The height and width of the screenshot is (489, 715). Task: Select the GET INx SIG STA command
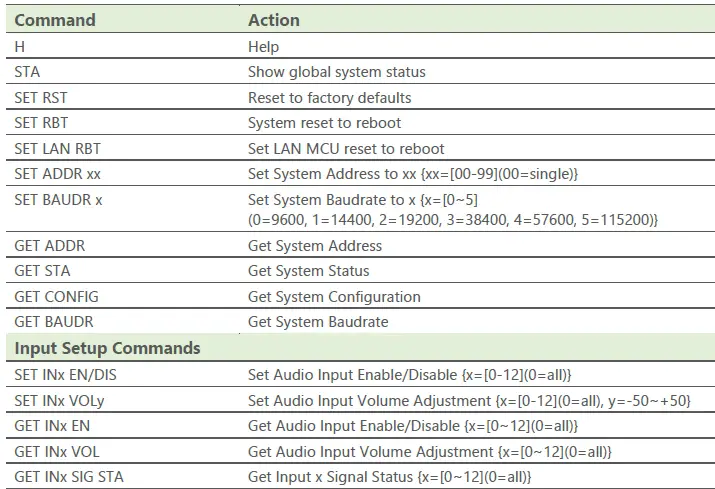69,477
